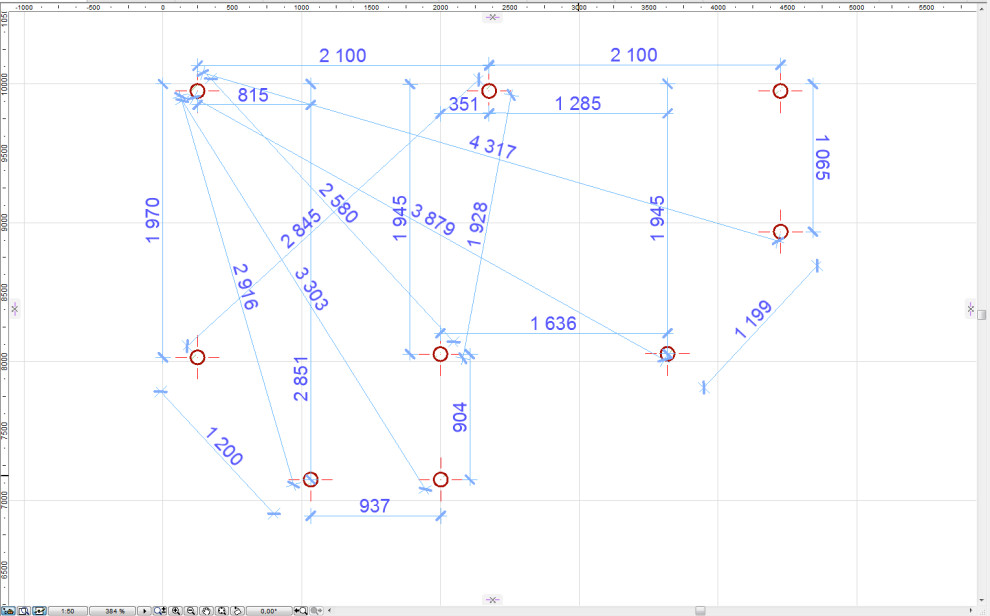Click the purple splitter handle on the right edge
Viewport: 990px width, 616px height.
point(970,308)
